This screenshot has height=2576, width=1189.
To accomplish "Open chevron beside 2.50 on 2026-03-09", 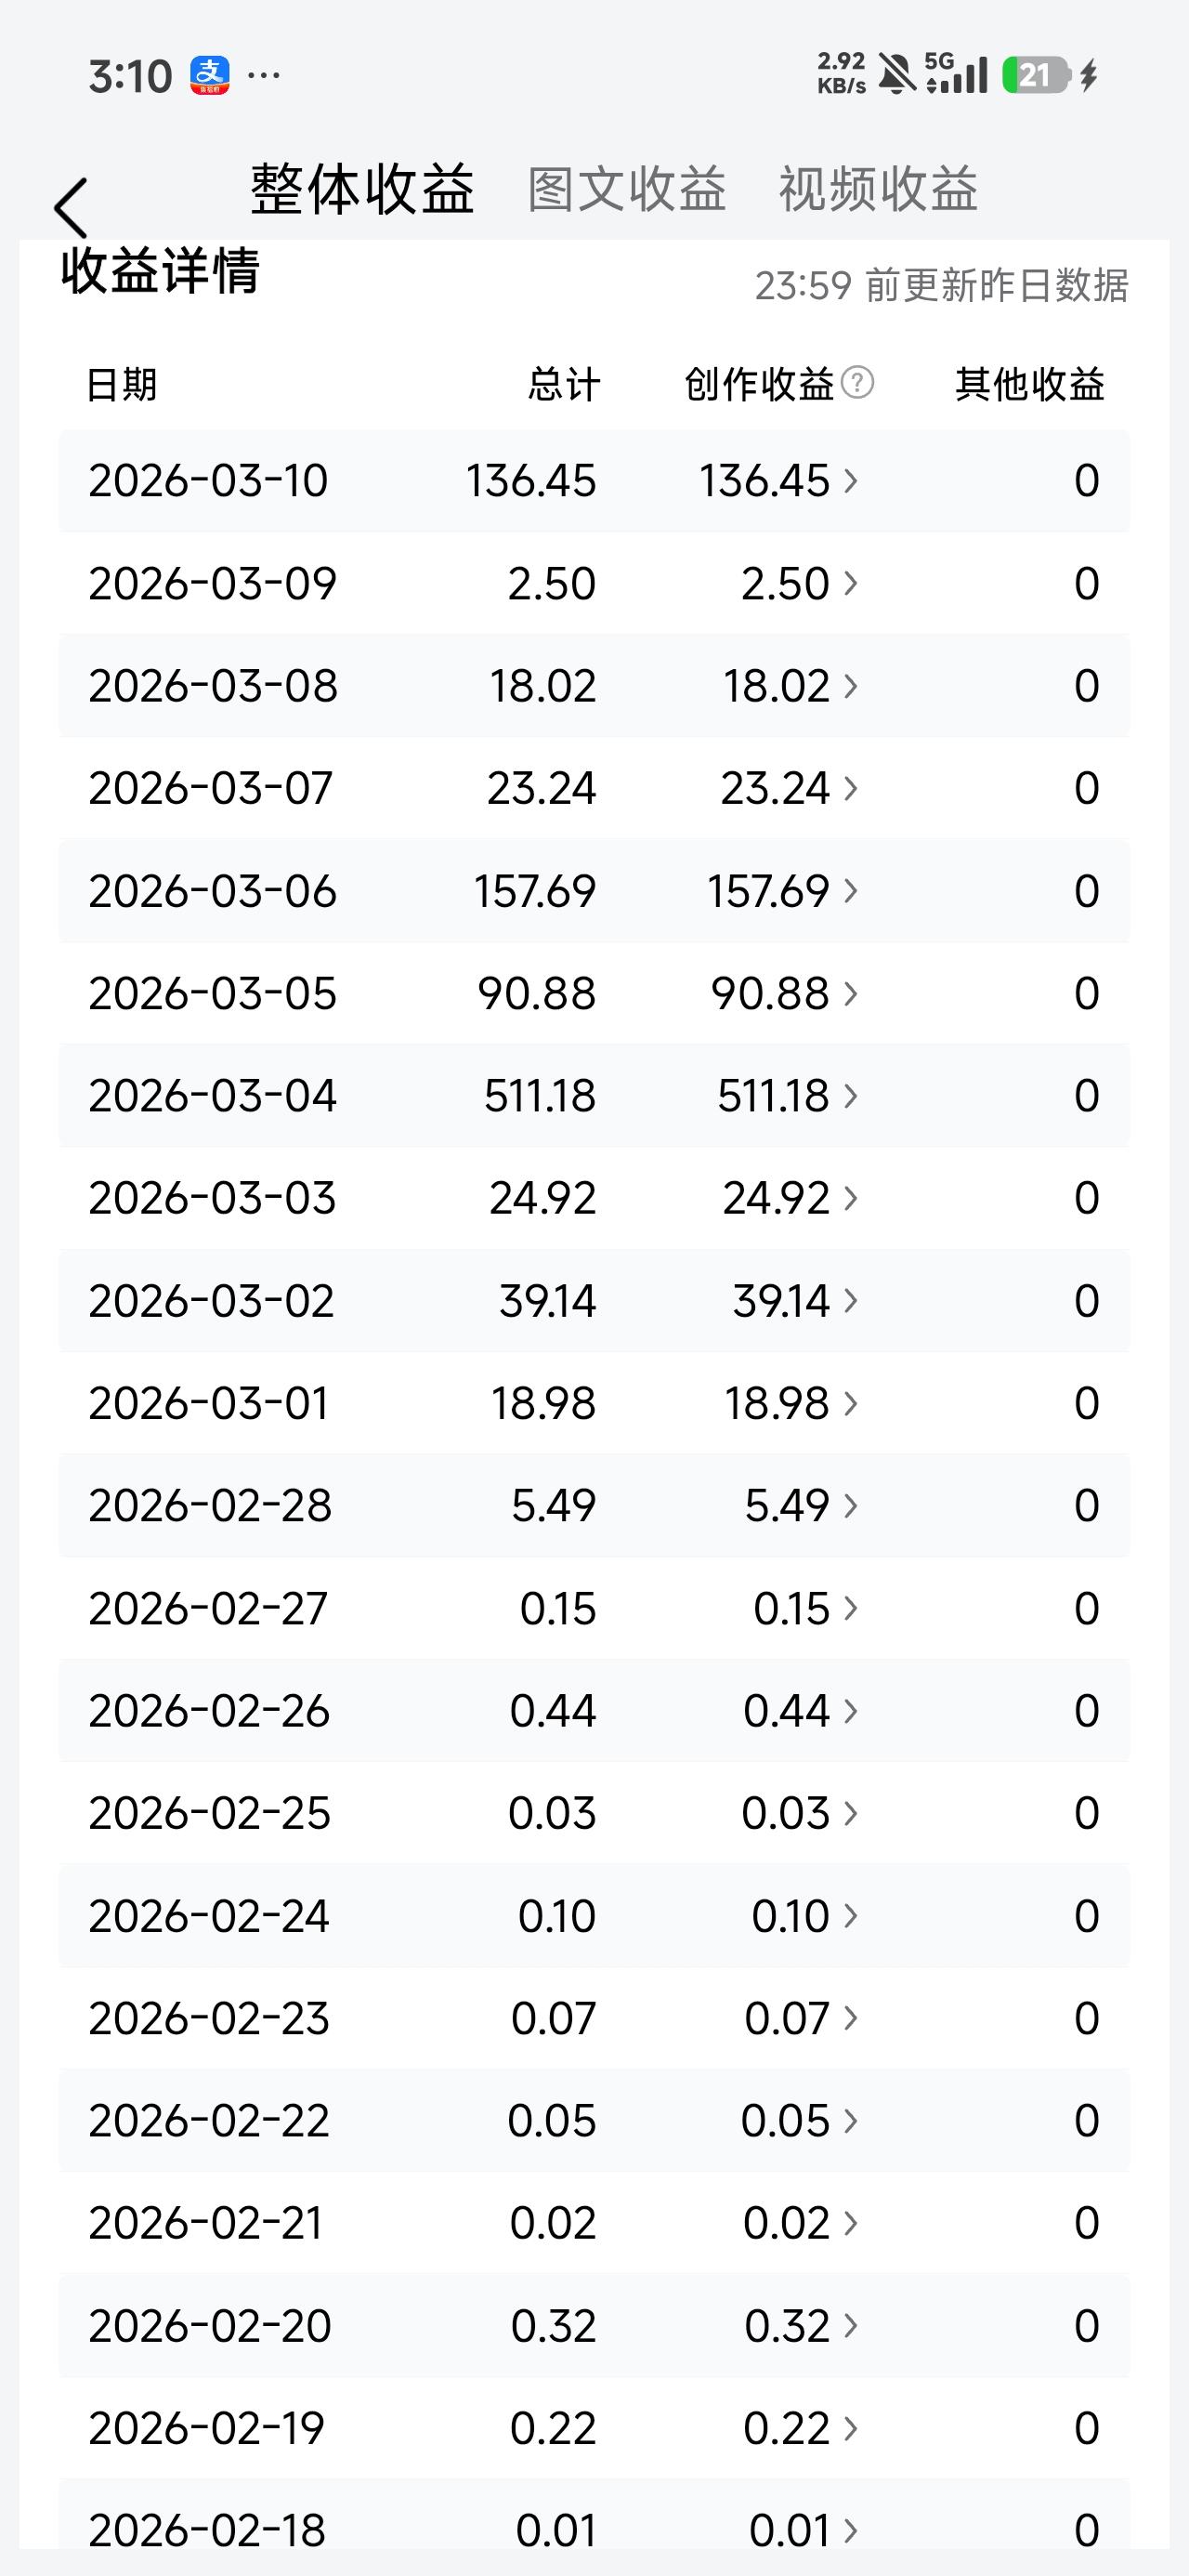I will tap(851, 583).
